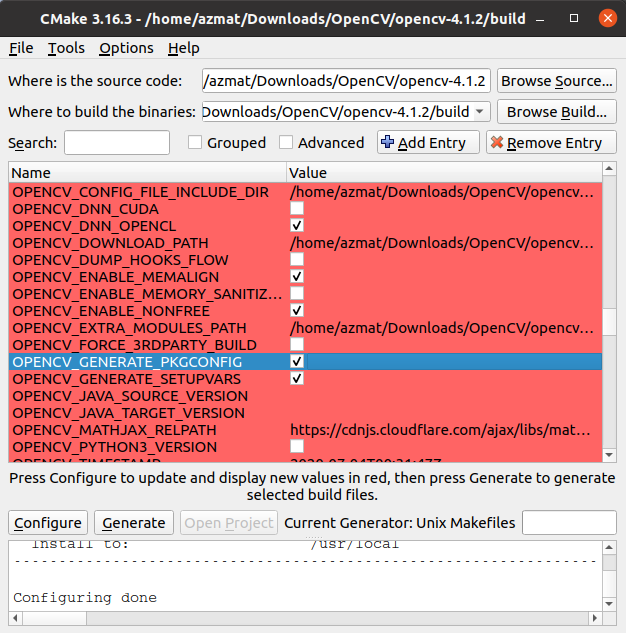Image resolution: width=626 pixels, height=633 pixels.
Task: Open the Options menu
Action: point(126,48)
